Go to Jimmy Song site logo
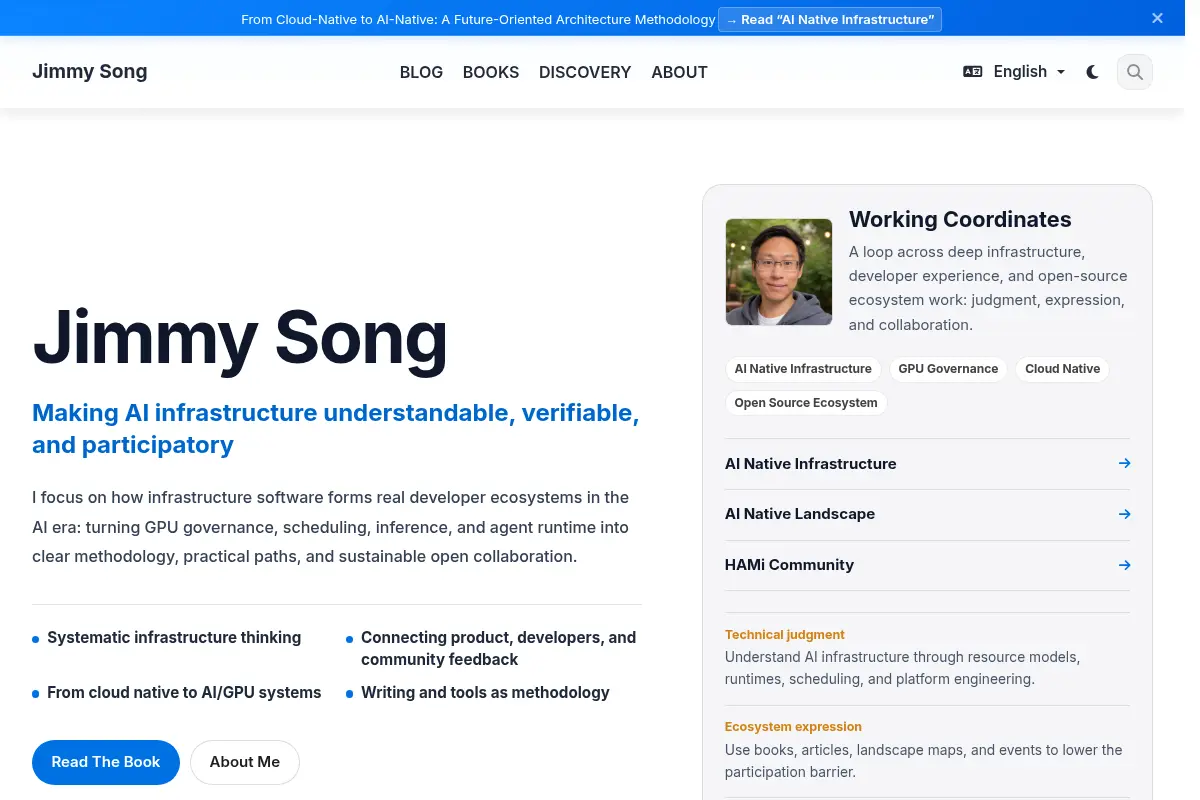Screen dimensions: 1200x800 (90, 71)
